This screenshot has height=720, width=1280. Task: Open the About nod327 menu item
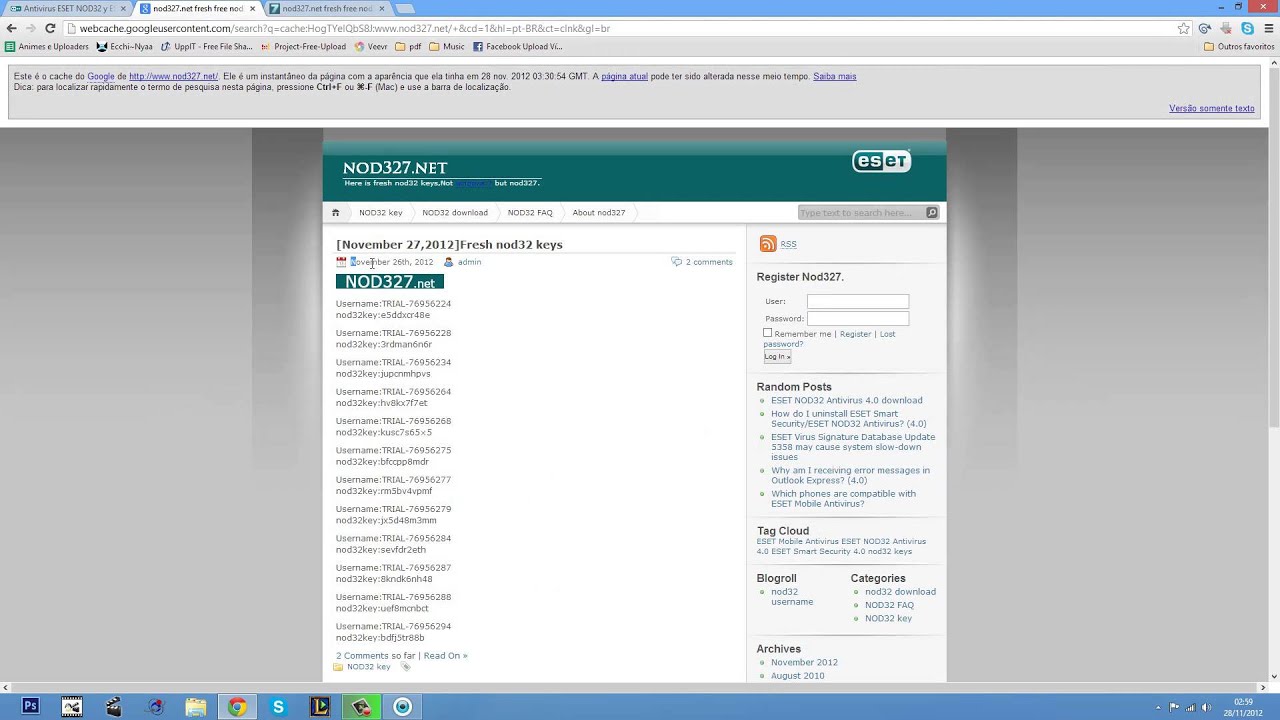click(x=599, y=212)
